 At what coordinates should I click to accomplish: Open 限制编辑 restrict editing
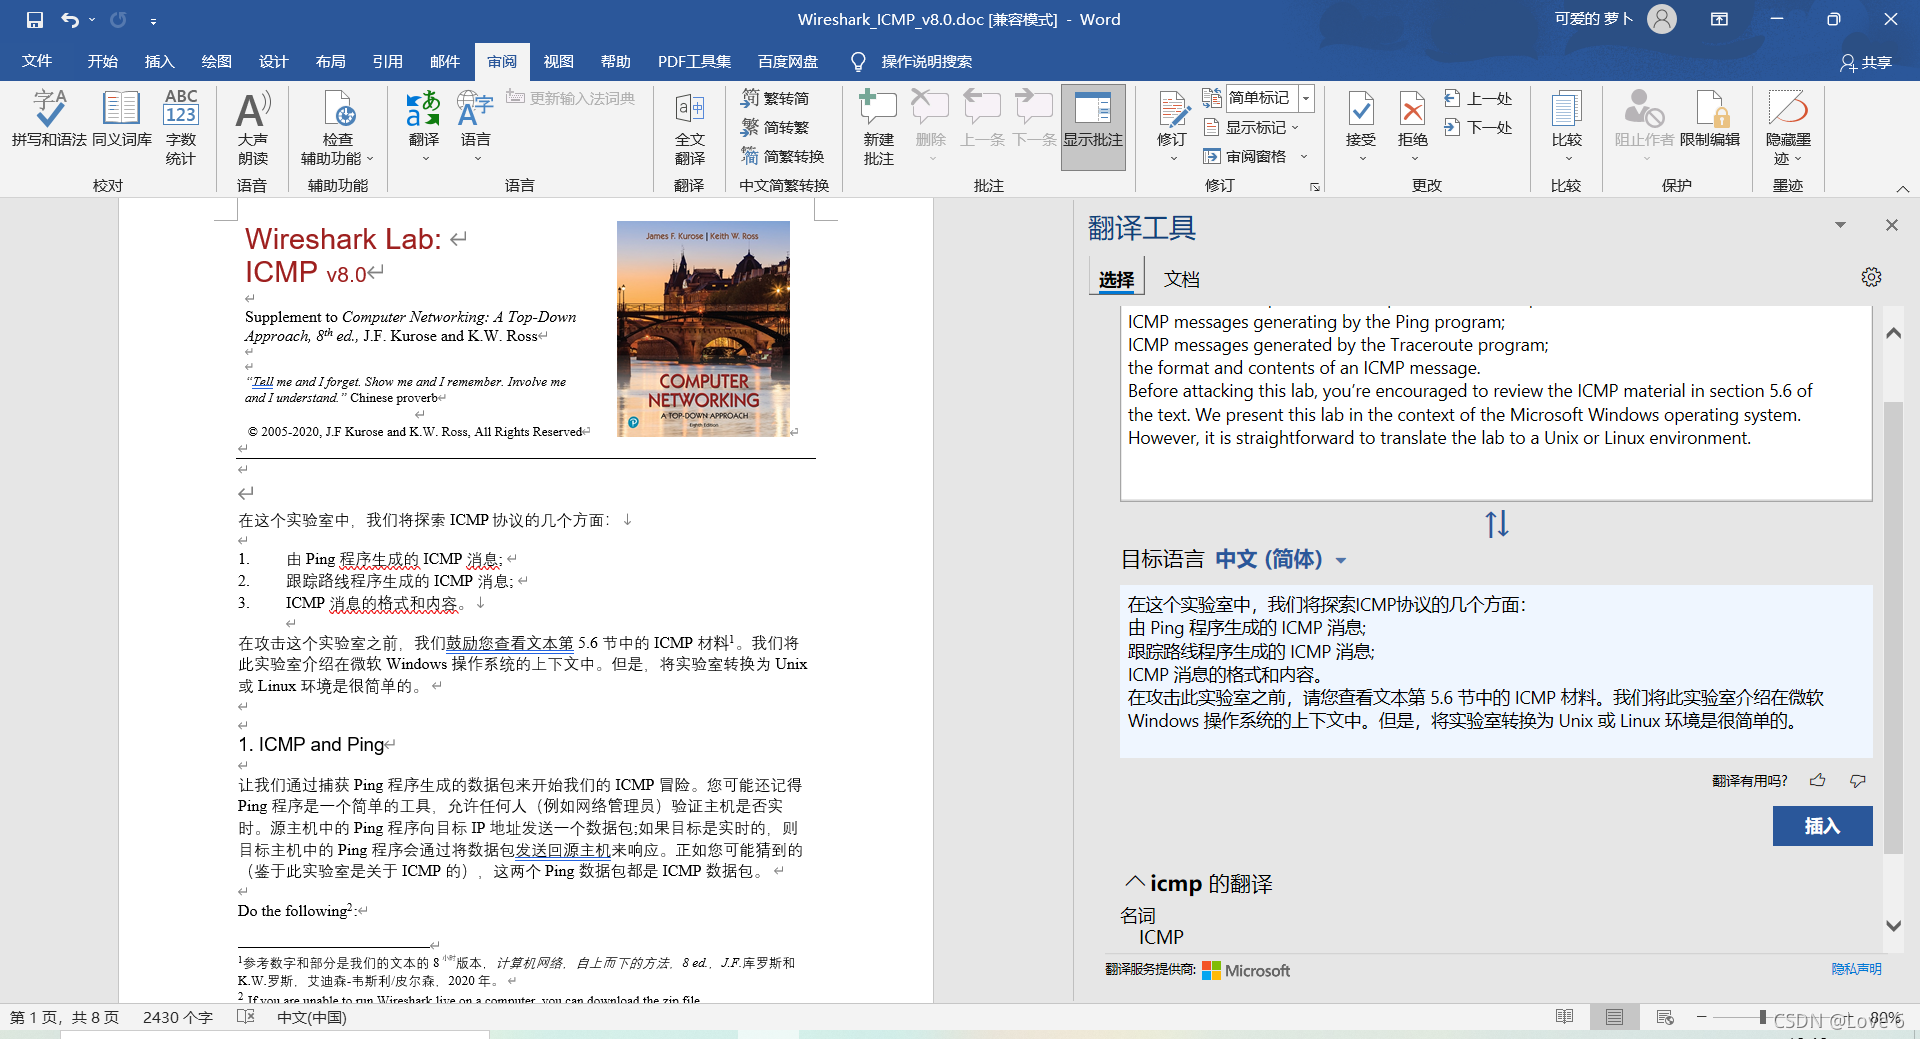[1710, 119]
